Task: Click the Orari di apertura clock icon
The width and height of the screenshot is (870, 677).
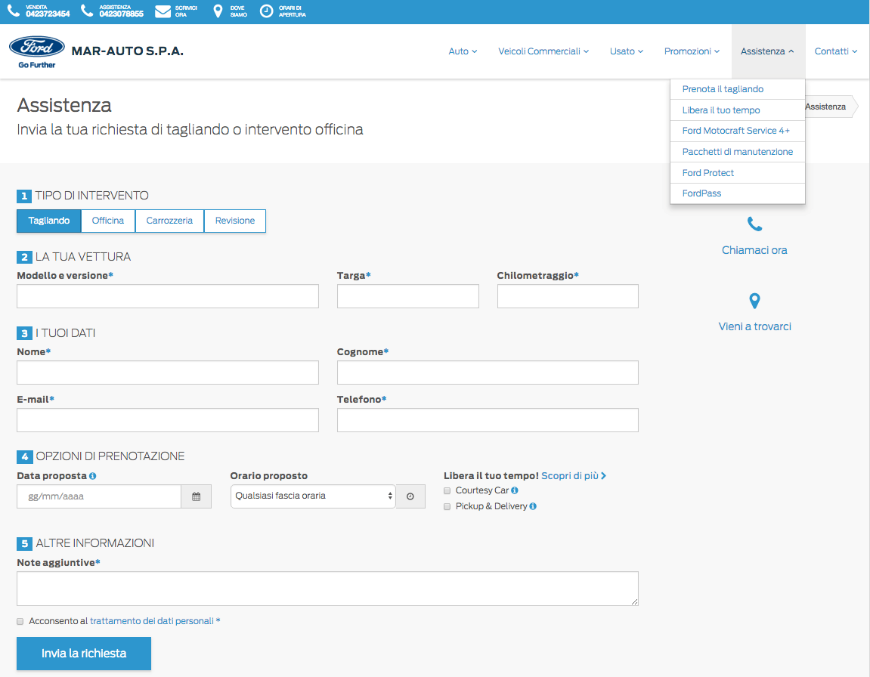Action: (266, 11)
